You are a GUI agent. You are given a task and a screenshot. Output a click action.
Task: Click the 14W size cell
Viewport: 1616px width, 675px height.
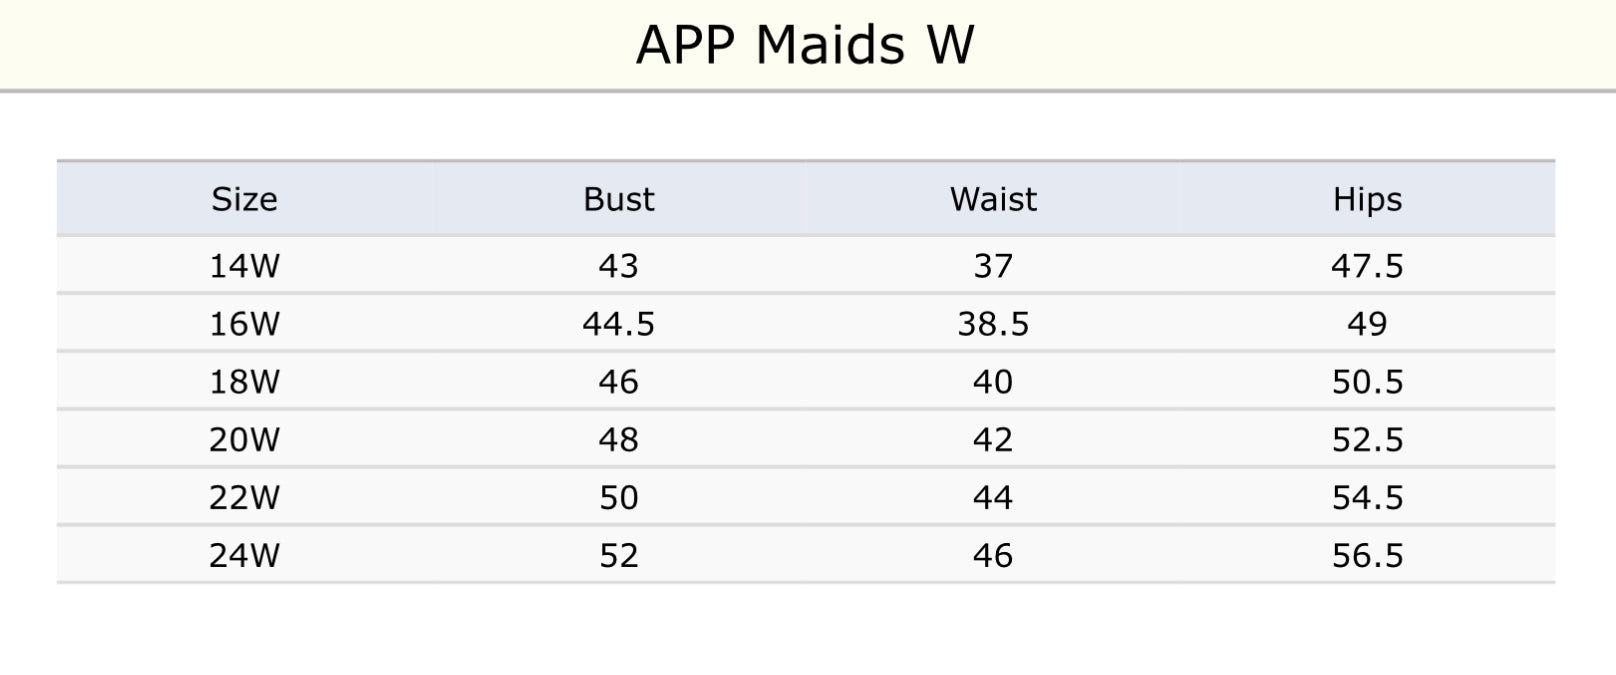pos(244,266)
